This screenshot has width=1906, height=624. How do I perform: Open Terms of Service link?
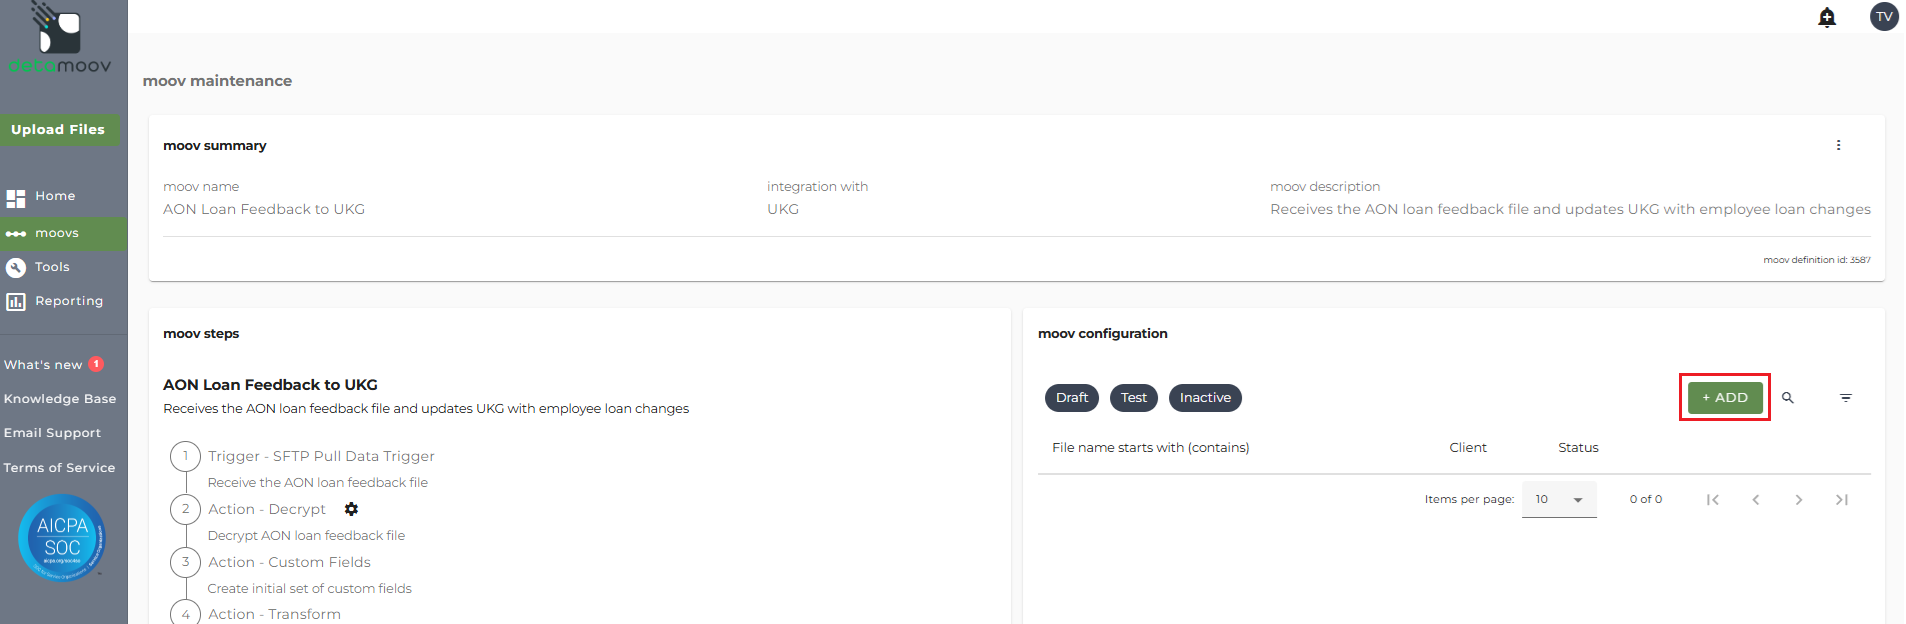pyautogui.click(x=59, y=468)
